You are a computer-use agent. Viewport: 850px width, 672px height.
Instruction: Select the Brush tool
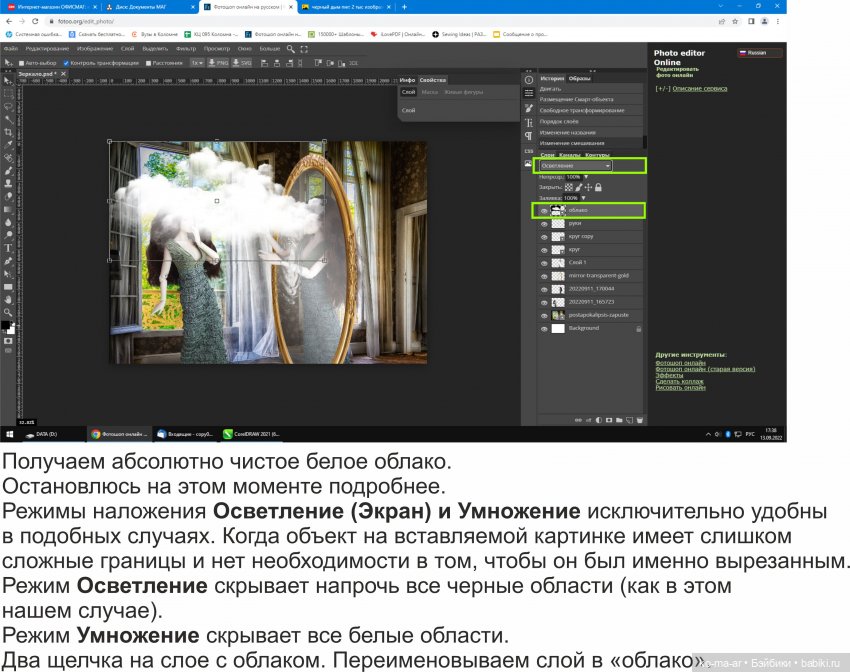[8, 171]
